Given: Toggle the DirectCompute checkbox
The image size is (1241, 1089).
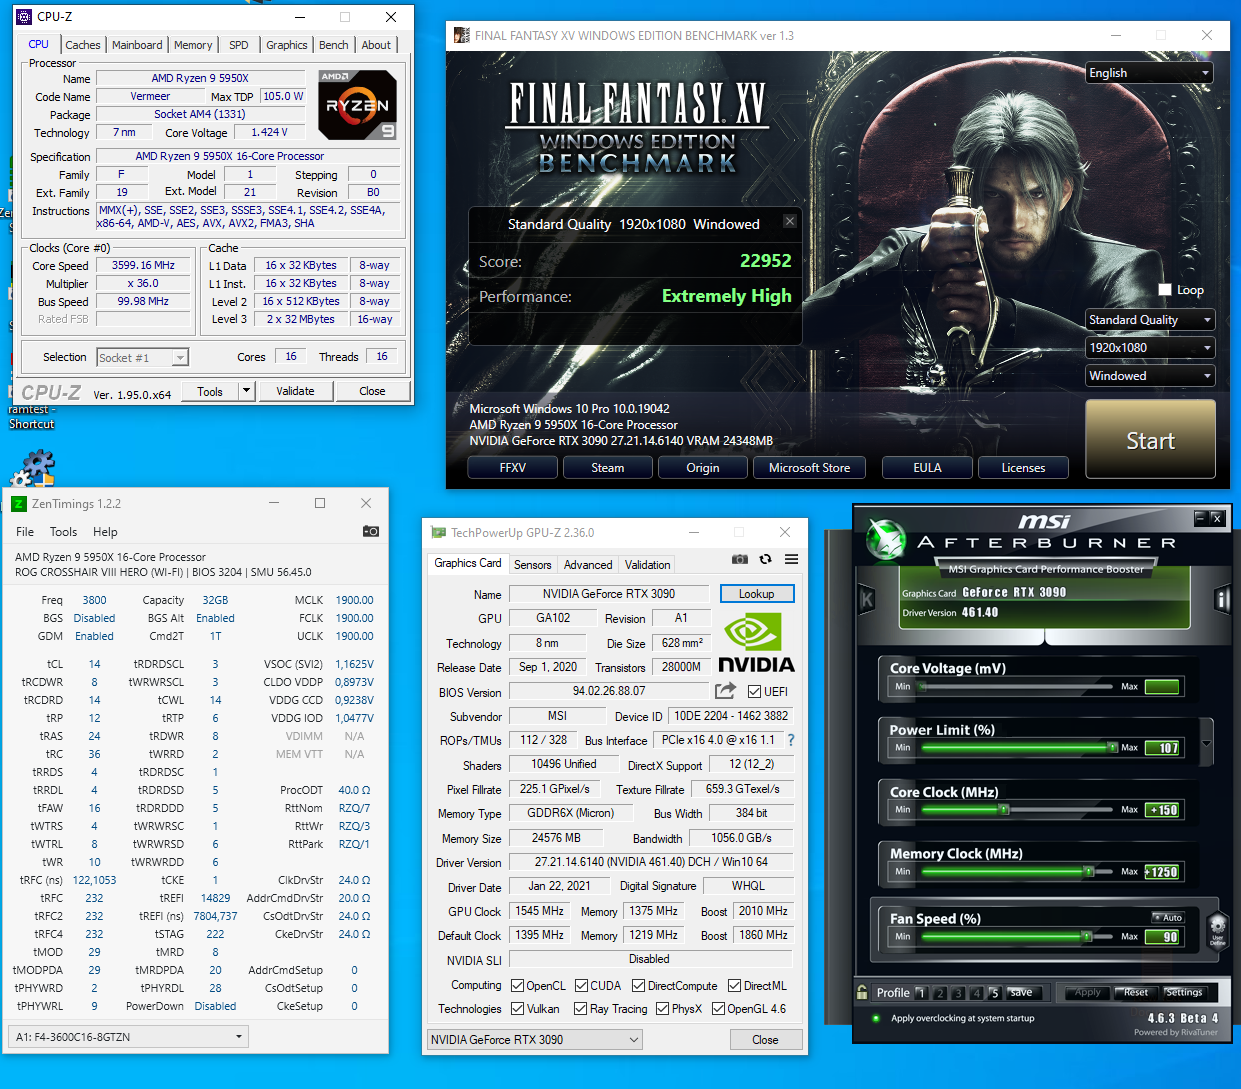Looking at the screenshot, I should 639,986.
